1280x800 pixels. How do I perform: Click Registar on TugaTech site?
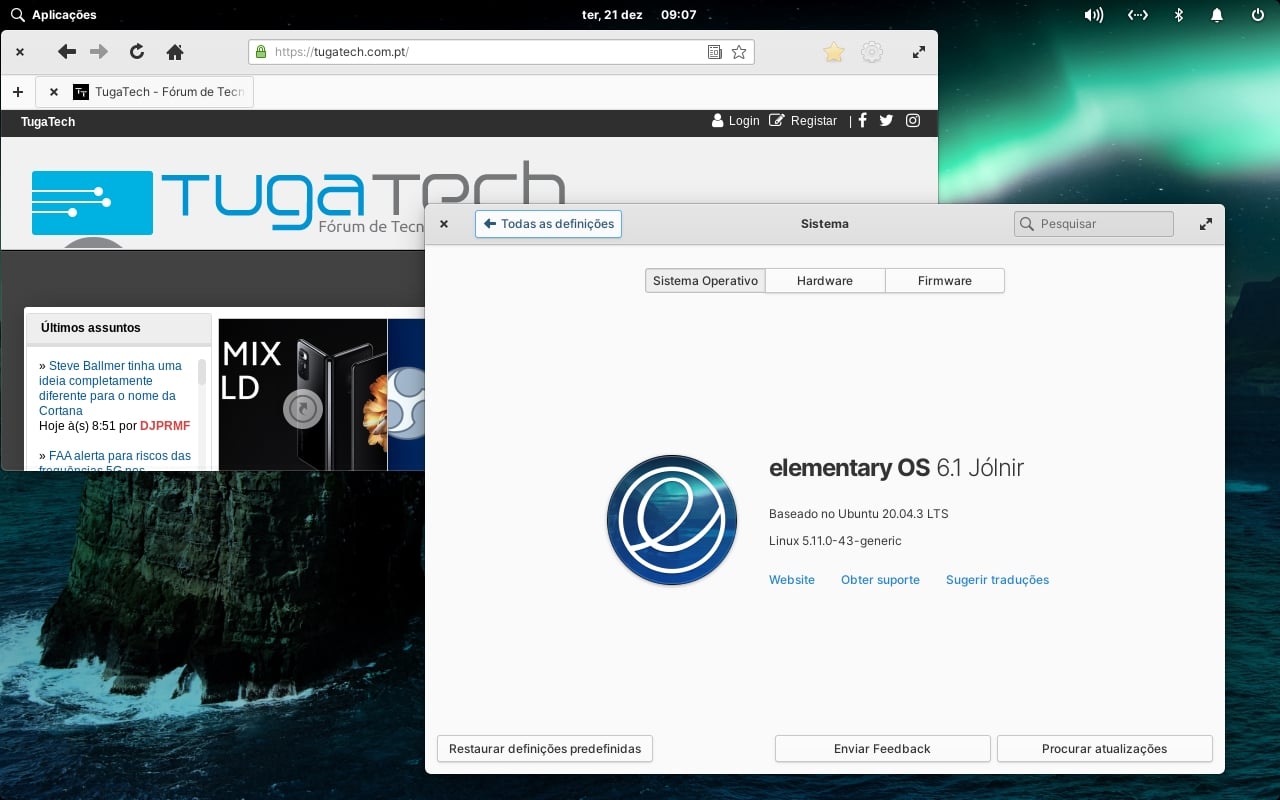tap(803, 121)
